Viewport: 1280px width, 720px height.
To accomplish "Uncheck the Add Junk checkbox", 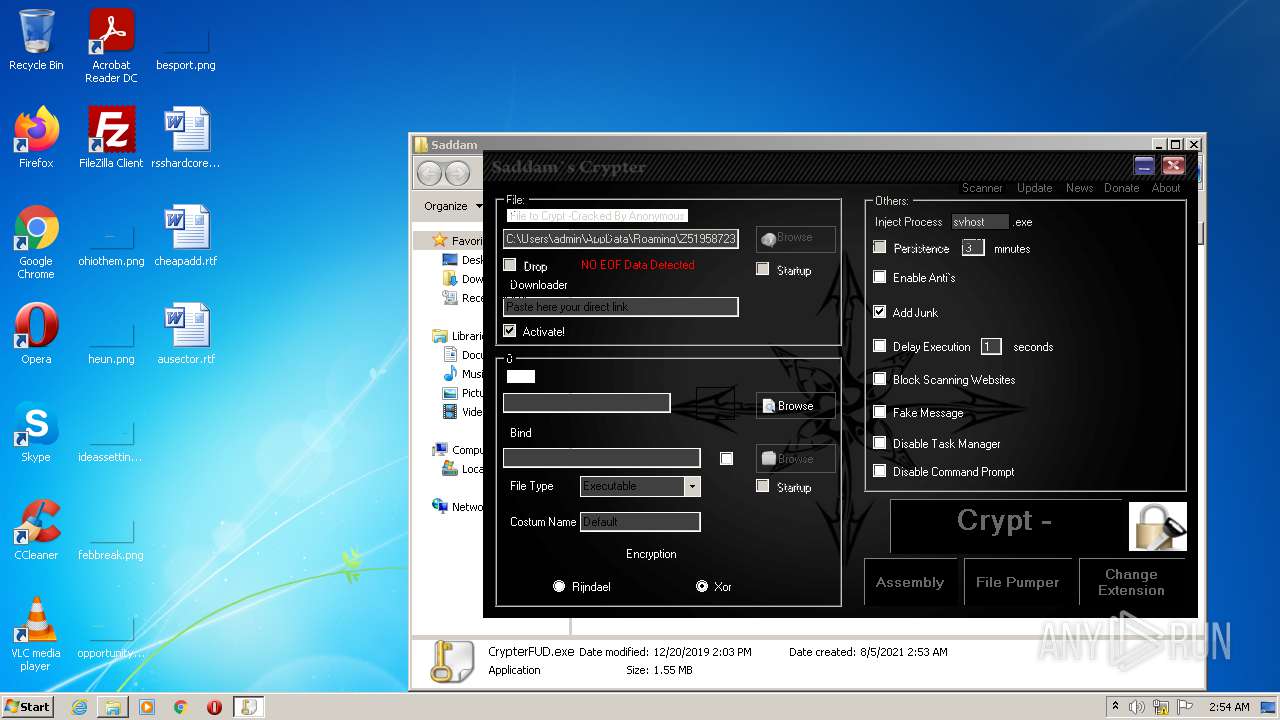I will click(880, 312).
